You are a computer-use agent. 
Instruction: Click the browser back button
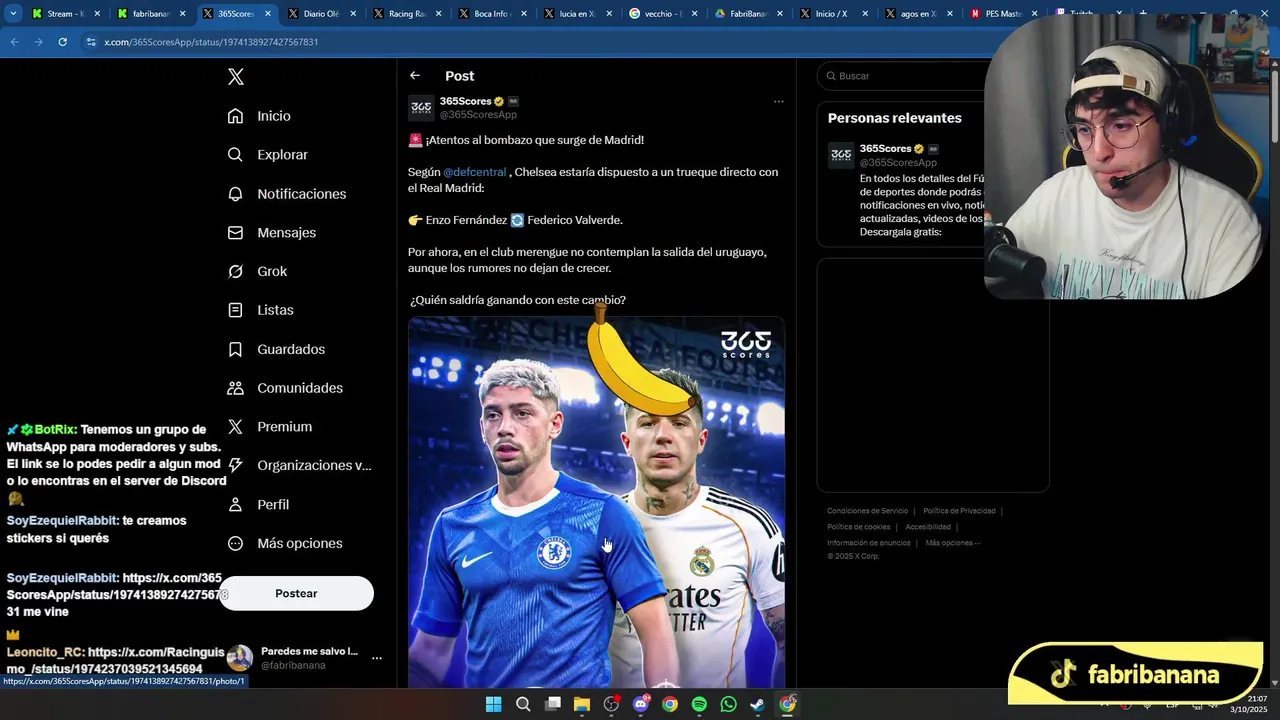click(14, 42)
